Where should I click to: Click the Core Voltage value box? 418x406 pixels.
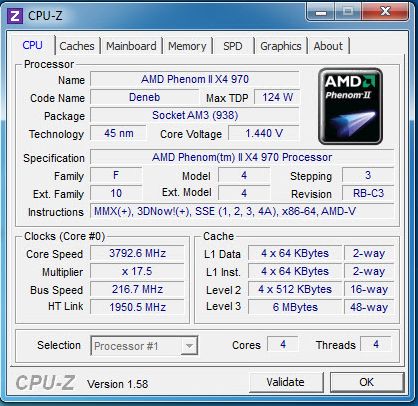[264, 133]
